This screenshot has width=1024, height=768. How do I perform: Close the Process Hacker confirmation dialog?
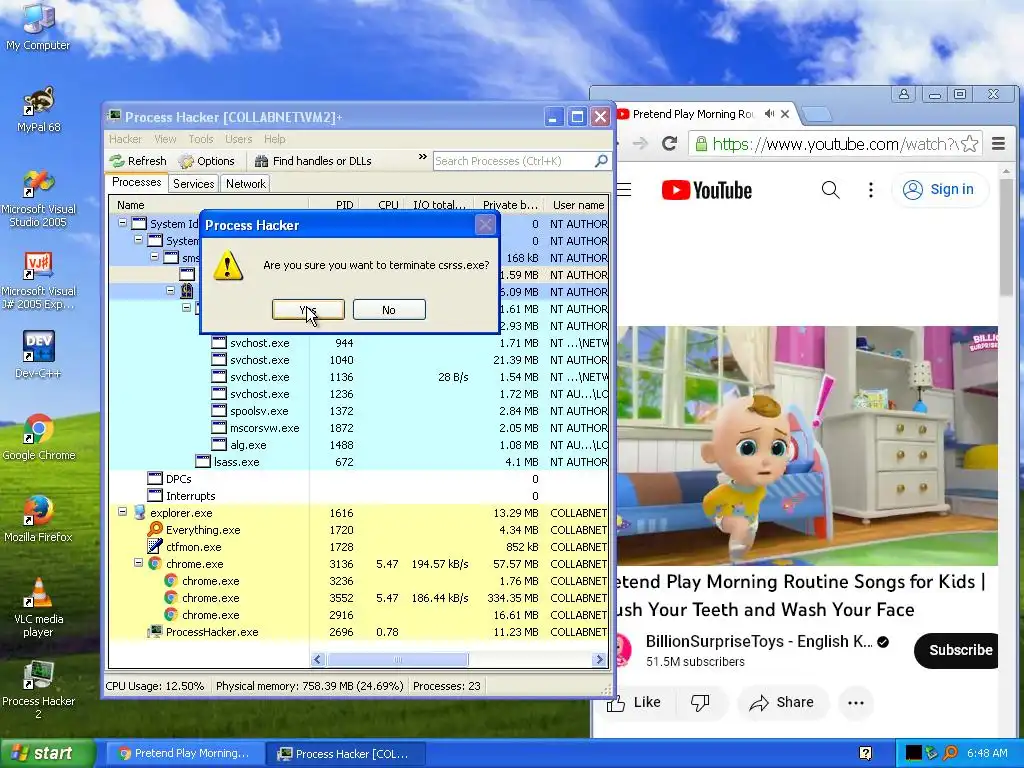pos(485,225)
